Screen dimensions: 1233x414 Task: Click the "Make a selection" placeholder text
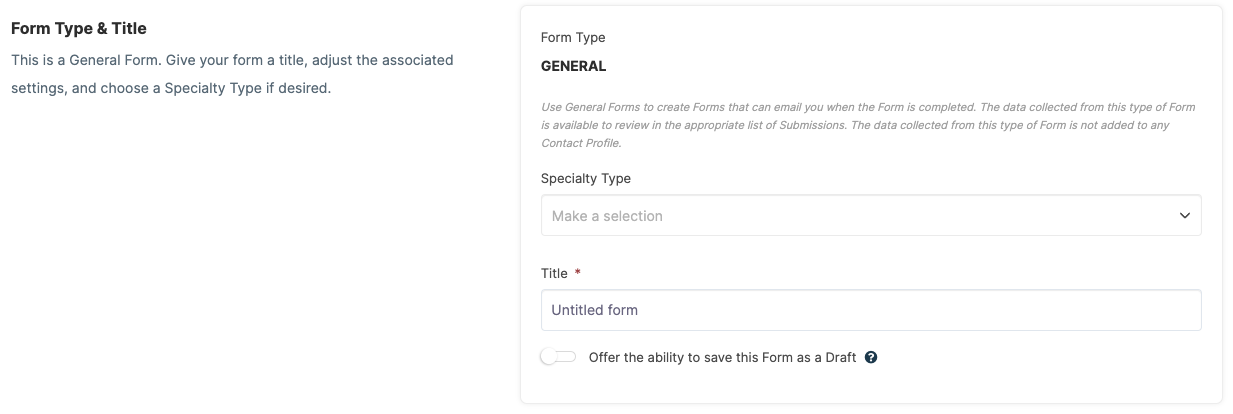point(607,216)
